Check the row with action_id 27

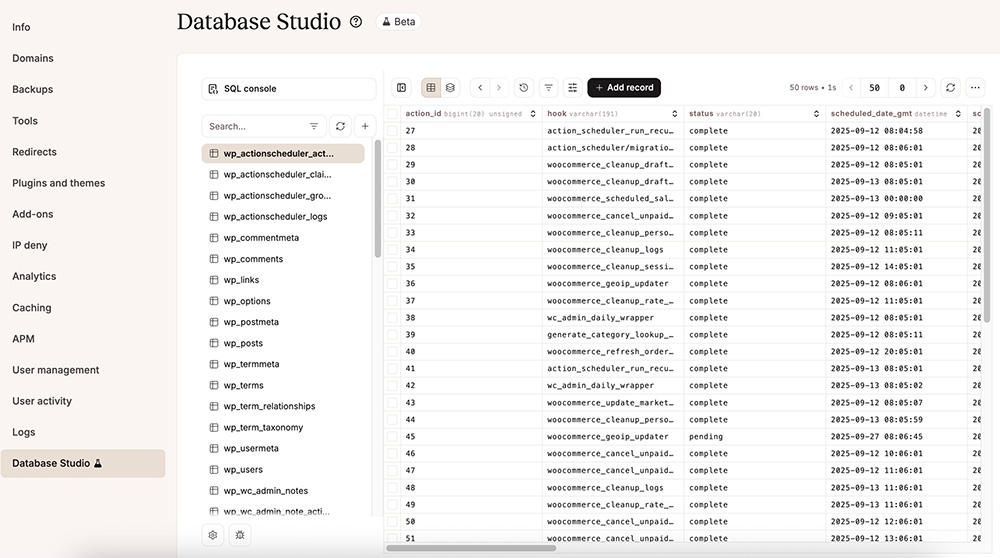[392, 131]
